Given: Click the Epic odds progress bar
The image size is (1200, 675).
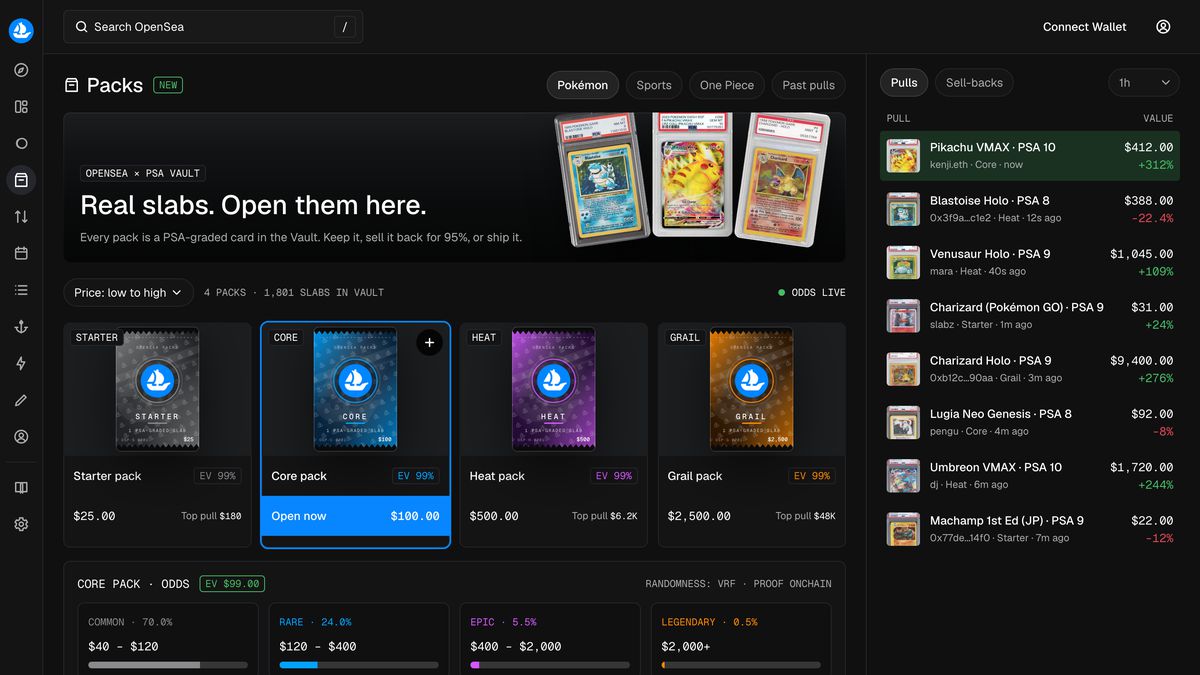Looking at the screenshot, I should pos(550,665).
